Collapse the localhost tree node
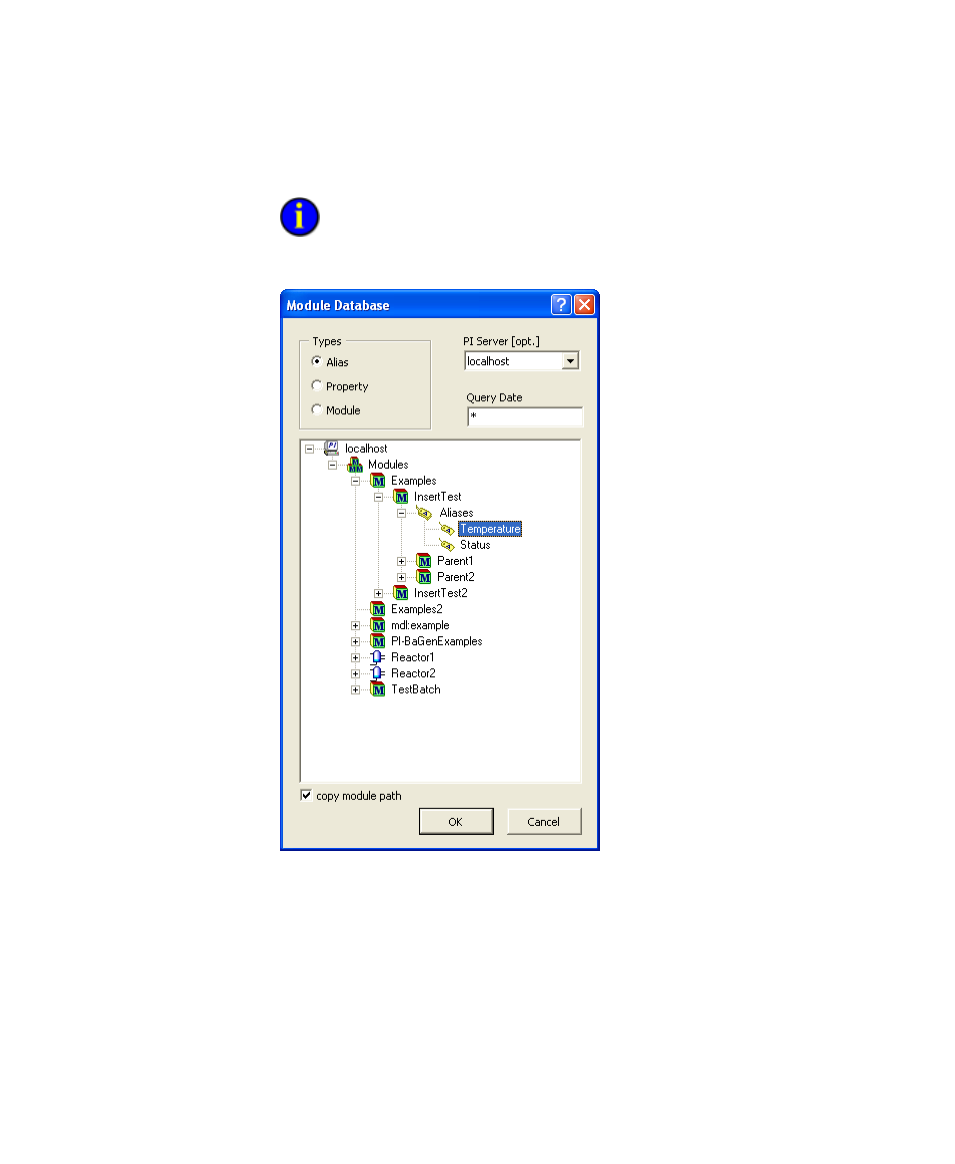 coord(310,449)
